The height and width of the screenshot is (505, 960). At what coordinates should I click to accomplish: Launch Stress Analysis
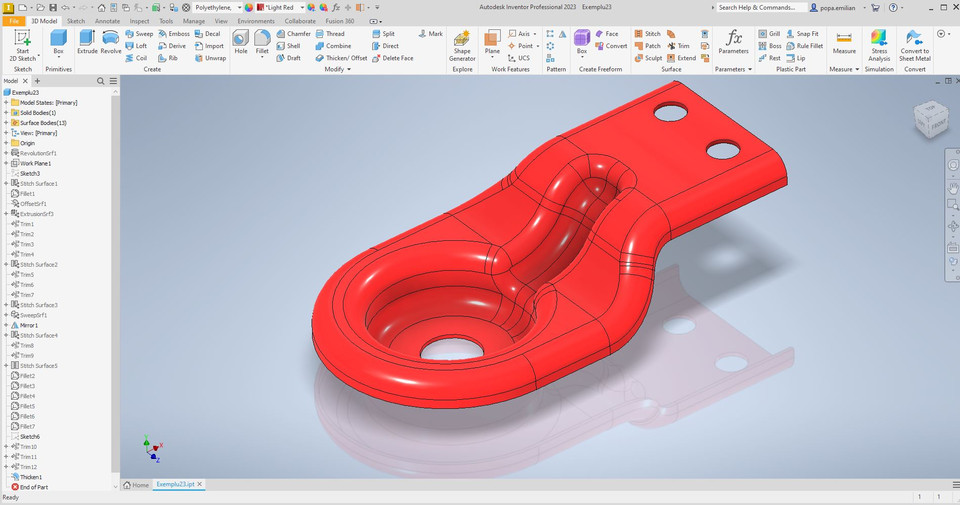tap(879, 45)
